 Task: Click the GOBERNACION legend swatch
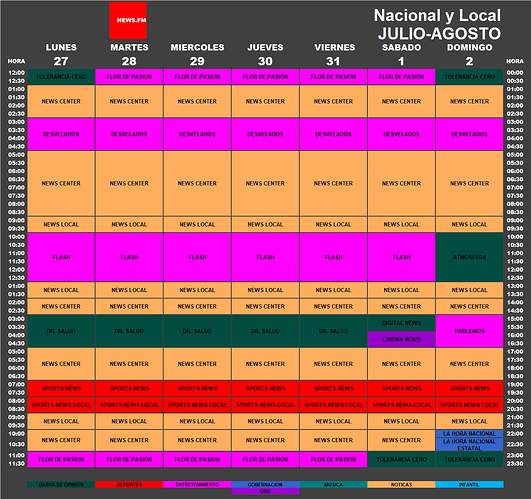(x=265, y=485)
